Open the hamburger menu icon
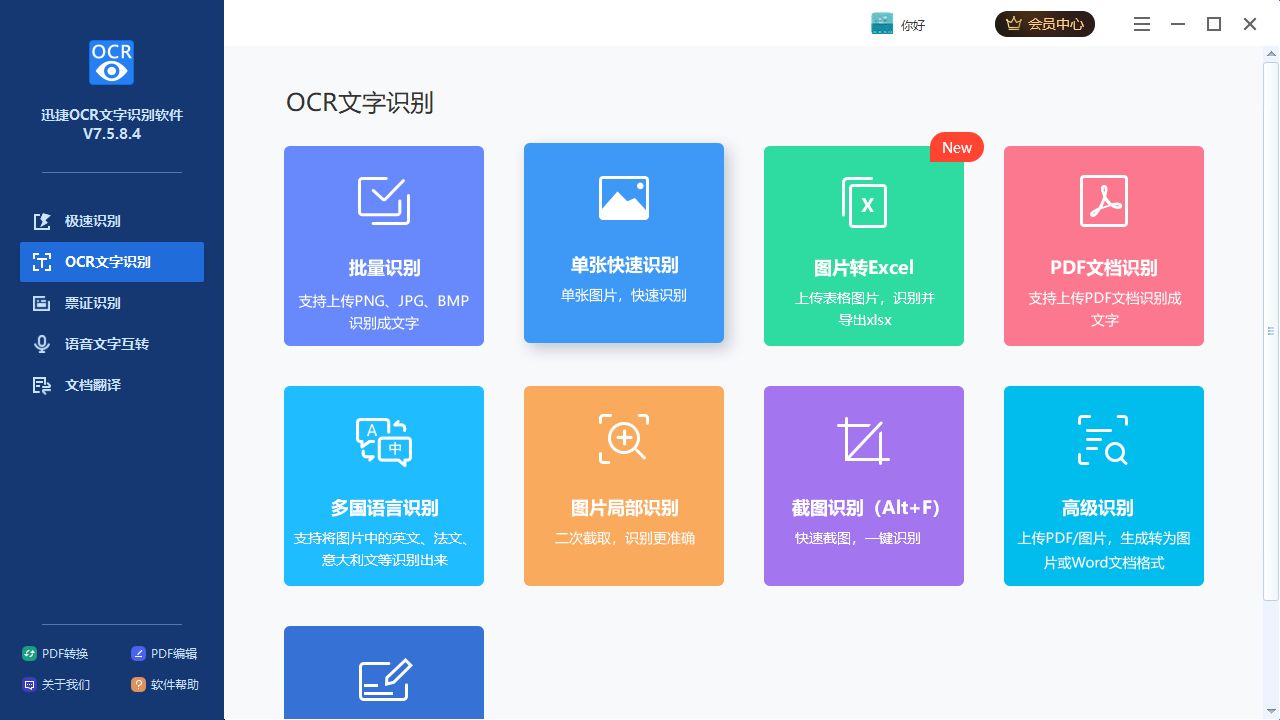 [1142, 24]
